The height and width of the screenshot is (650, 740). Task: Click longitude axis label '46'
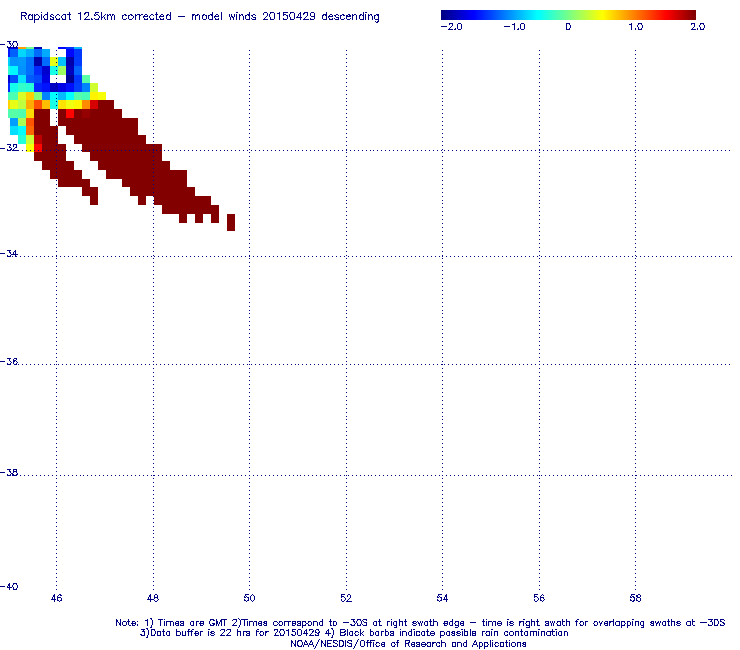click(x=56, y=599)
